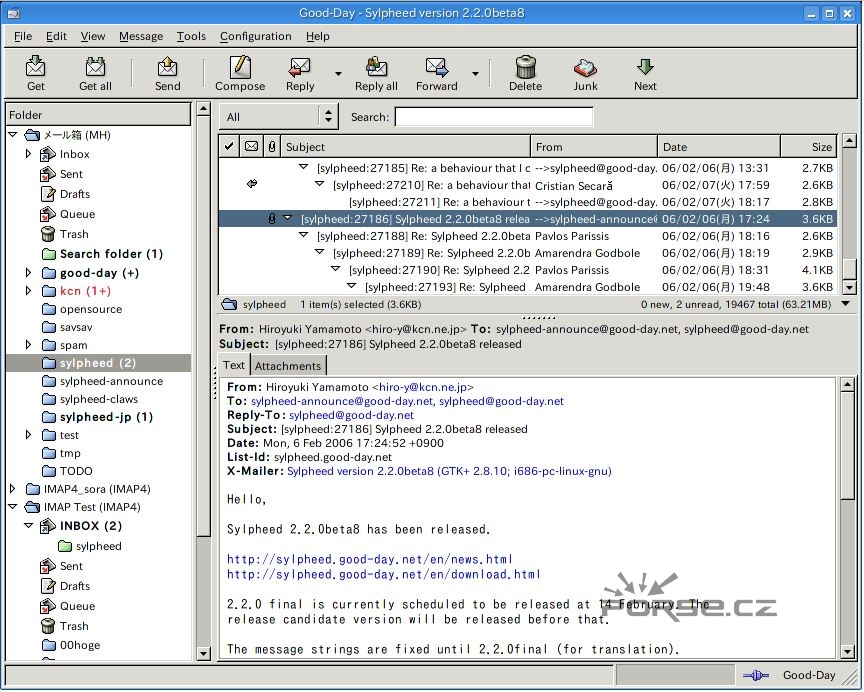
Task: Click hiro-y@kcn.ne.jp address in message body
Action: [423, 387]
